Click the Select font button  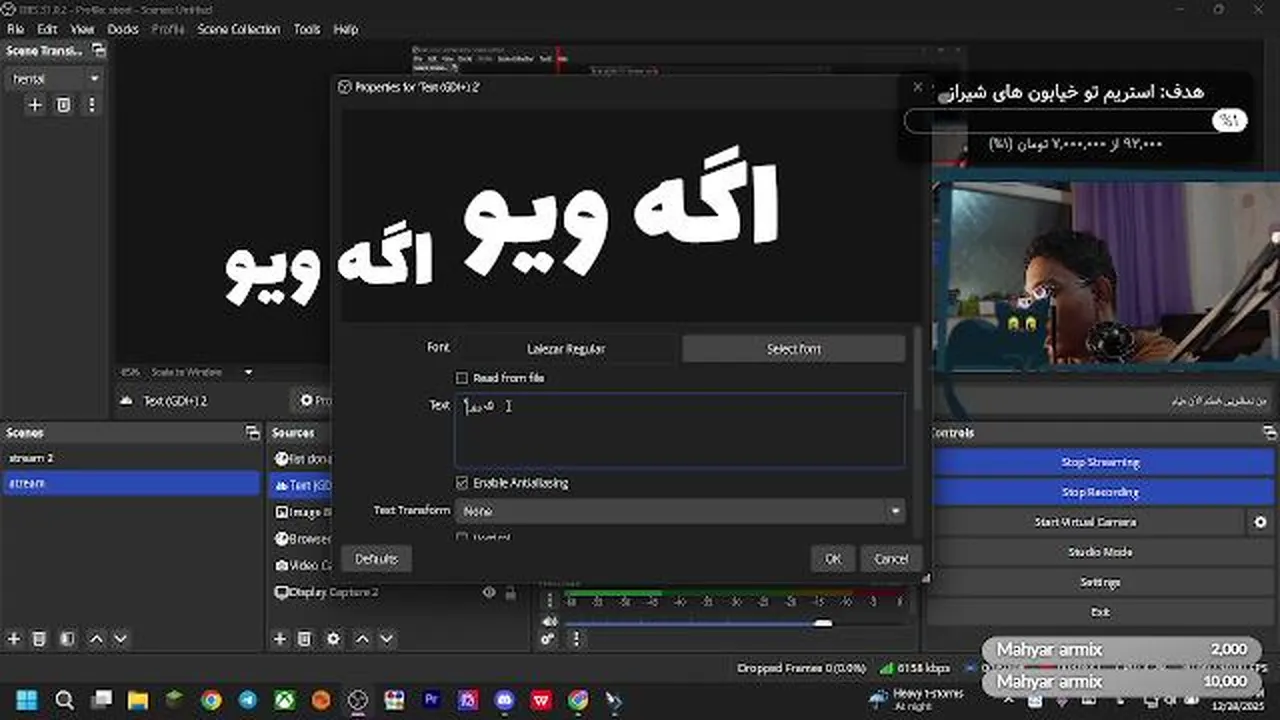793,349
